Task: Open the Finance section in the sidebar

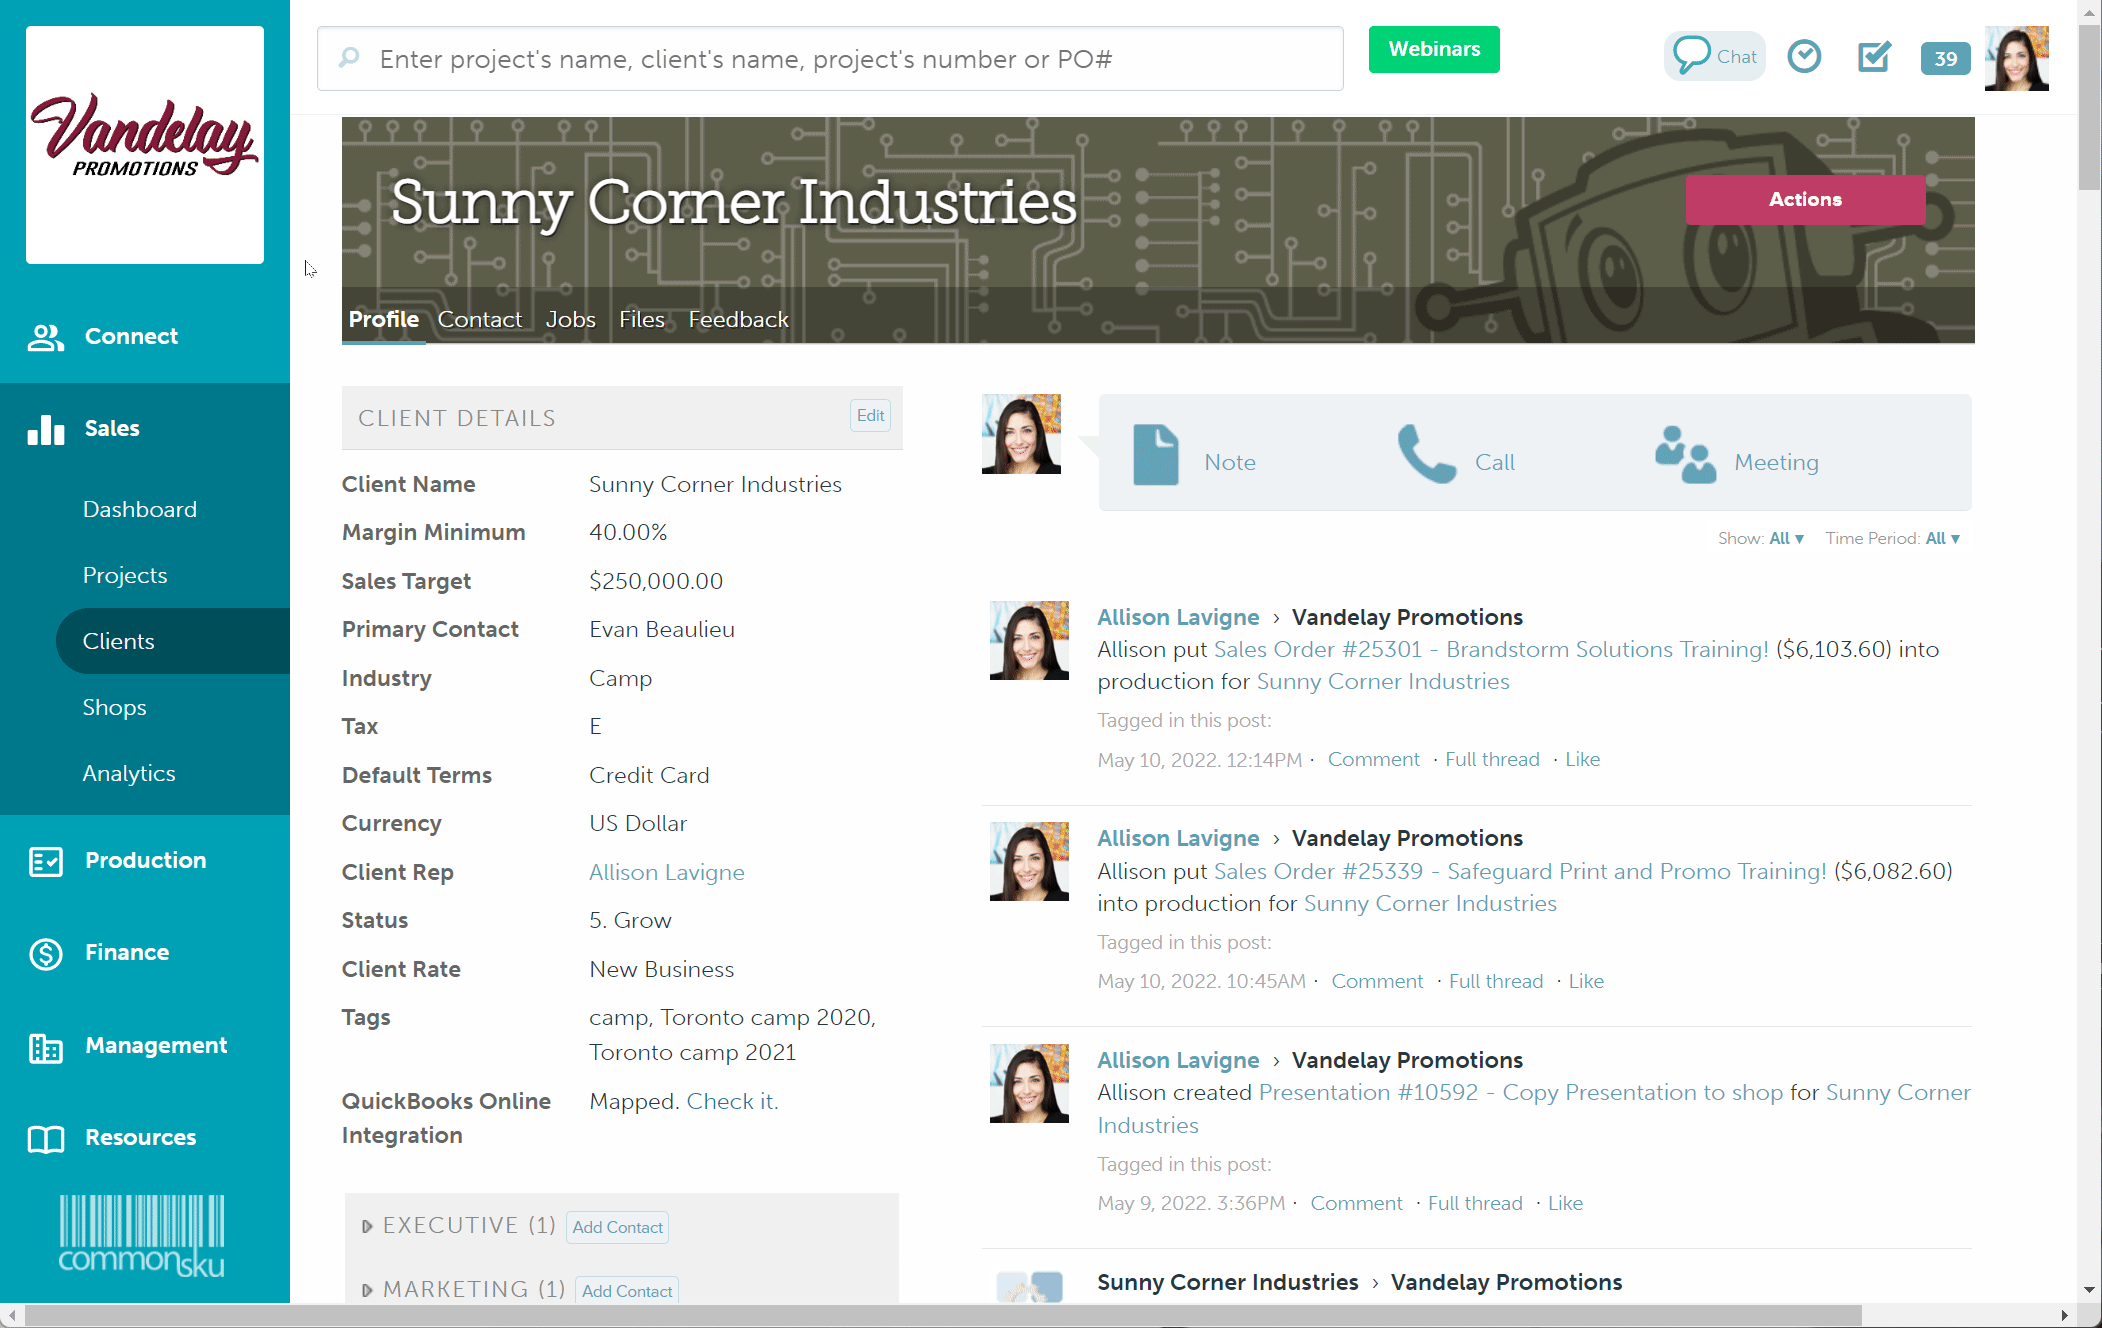Action: (126, 952)
